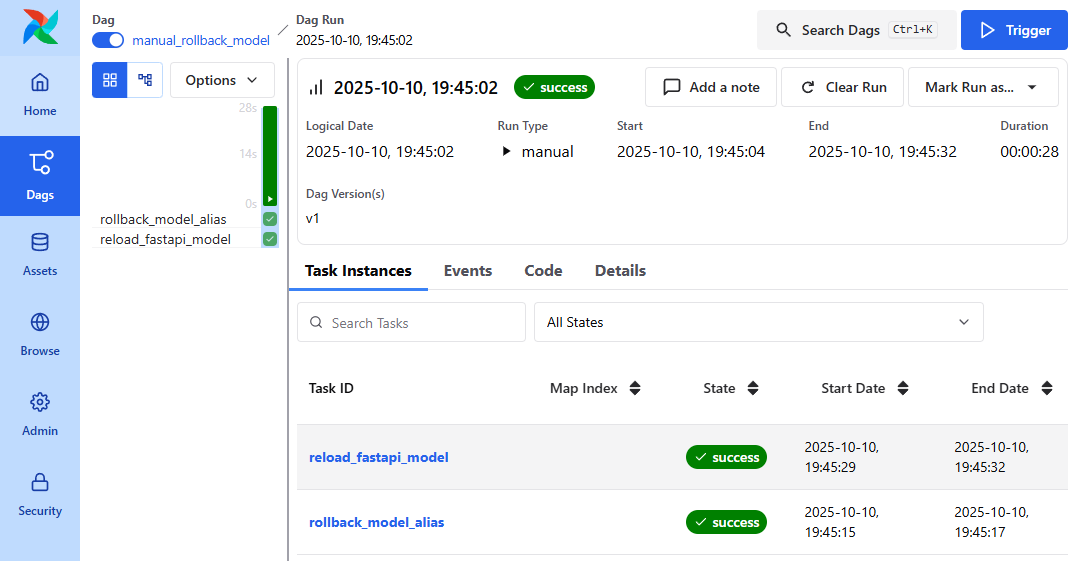
Task: Open the Code tab
Action: click(x=543, y=271)
